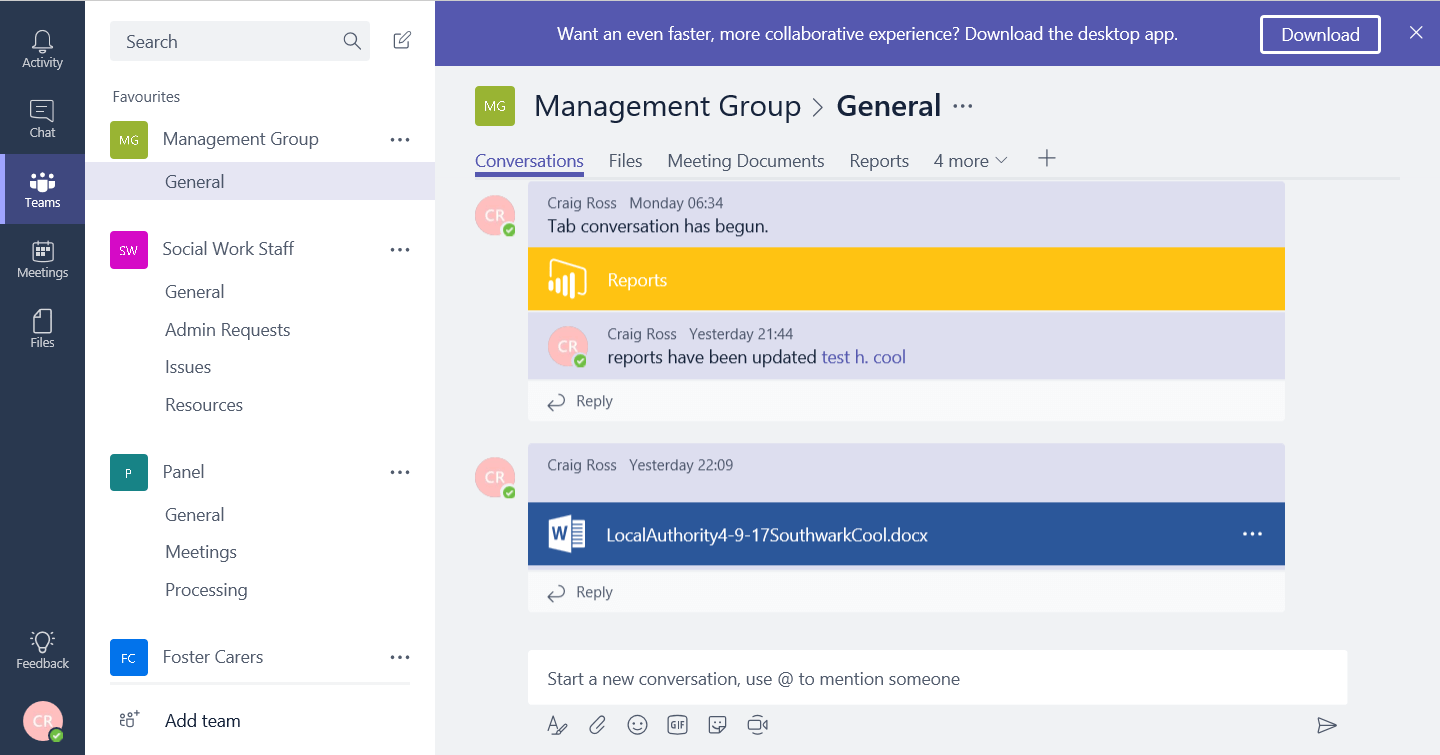This screenshot has width=1440, height=755.
Task: Click the Download desktop app button
Action: tap(1320, 34)
